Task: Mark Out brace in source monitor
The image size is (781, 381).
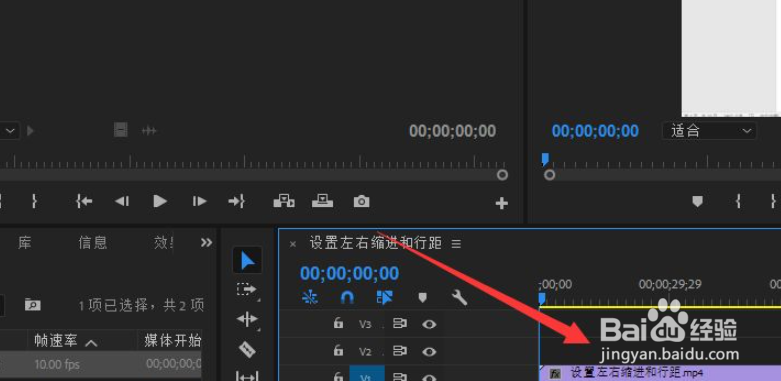Action: [x=34, y=201]
